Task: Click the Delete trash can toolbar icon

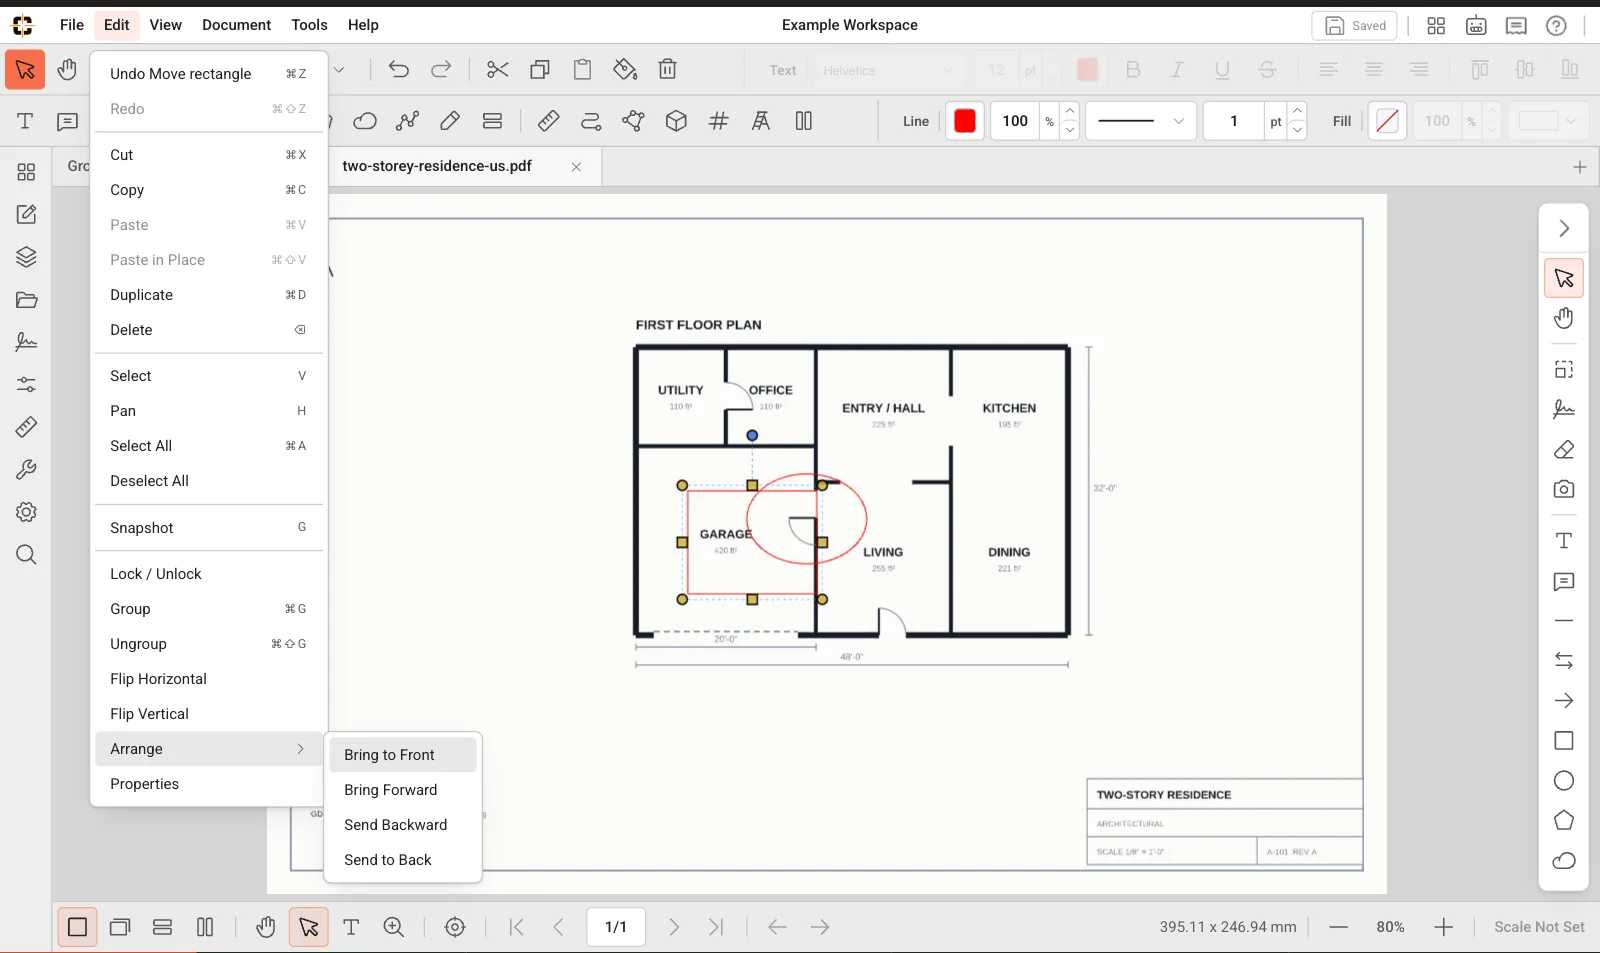Action: pyautogui.click(x=668, y=70)
